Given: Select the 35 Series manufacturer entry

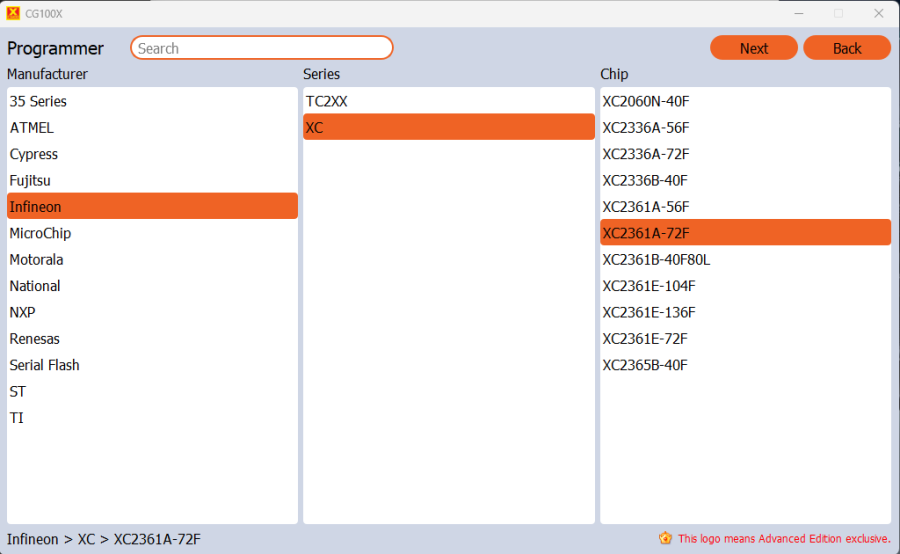Looking at the screenshot, I should (x=38, y=101).
